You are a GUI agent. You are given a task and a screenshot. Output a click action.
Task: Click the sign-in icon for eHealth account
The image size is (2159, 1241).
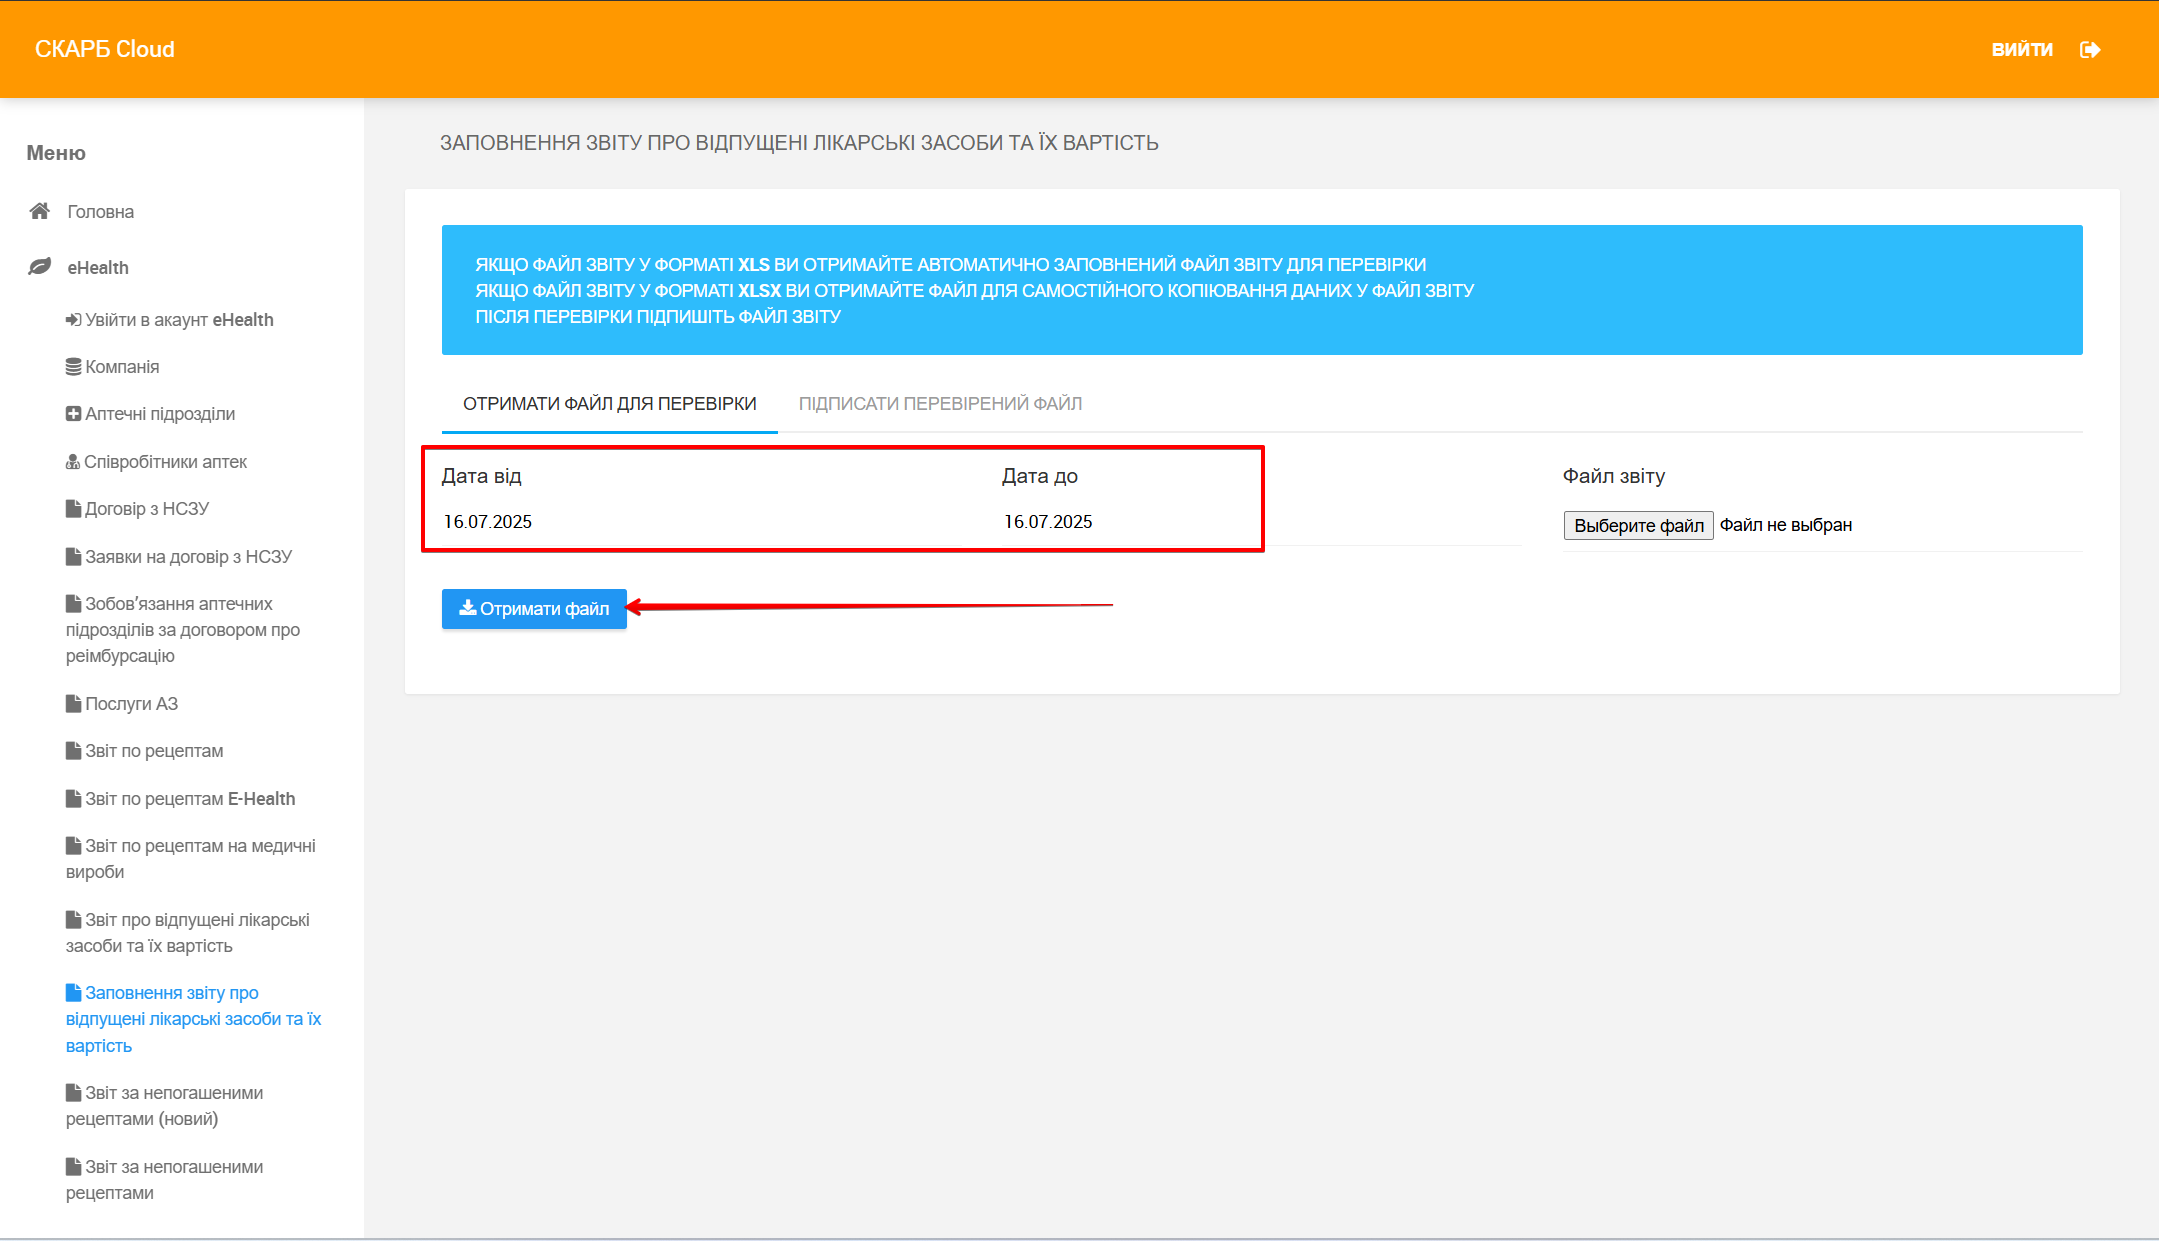tap(73, 320)
